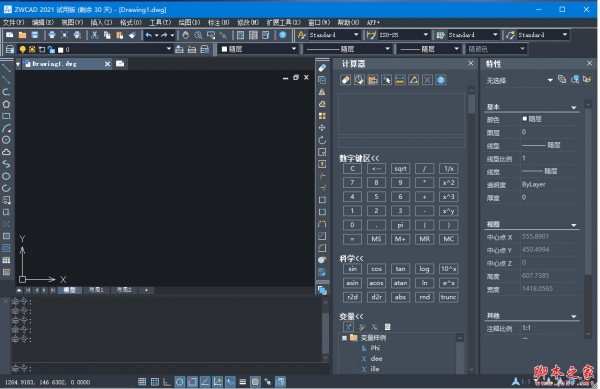Open the Layer Properties Manager icon
The height and width of the screenshot is (389, 600).
coord(10,49)
